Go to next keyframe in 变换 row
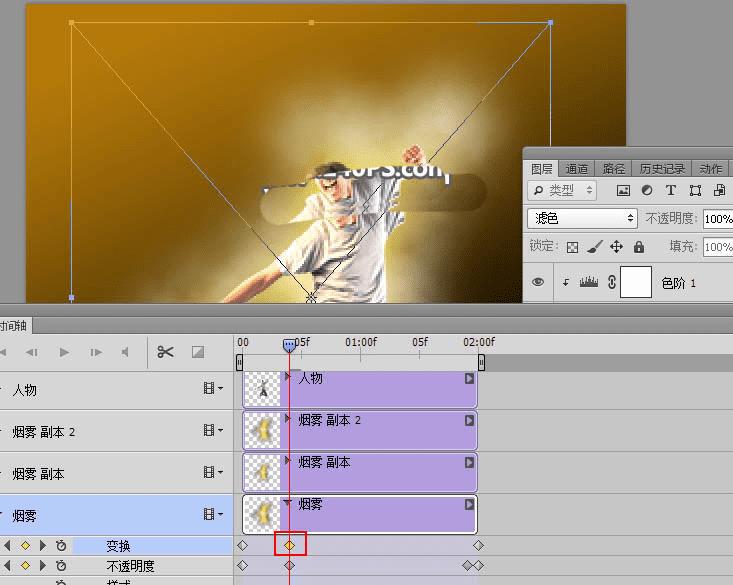Screen dimensions: 733x585 pos(43,545)
